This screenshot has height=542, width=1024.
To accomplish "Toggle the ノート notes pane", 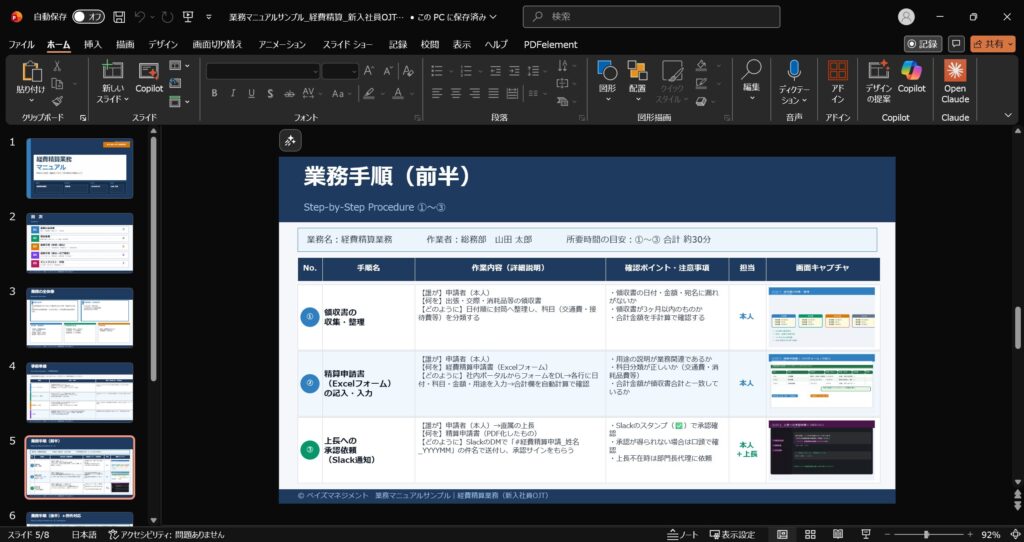I will coord(683,535).
